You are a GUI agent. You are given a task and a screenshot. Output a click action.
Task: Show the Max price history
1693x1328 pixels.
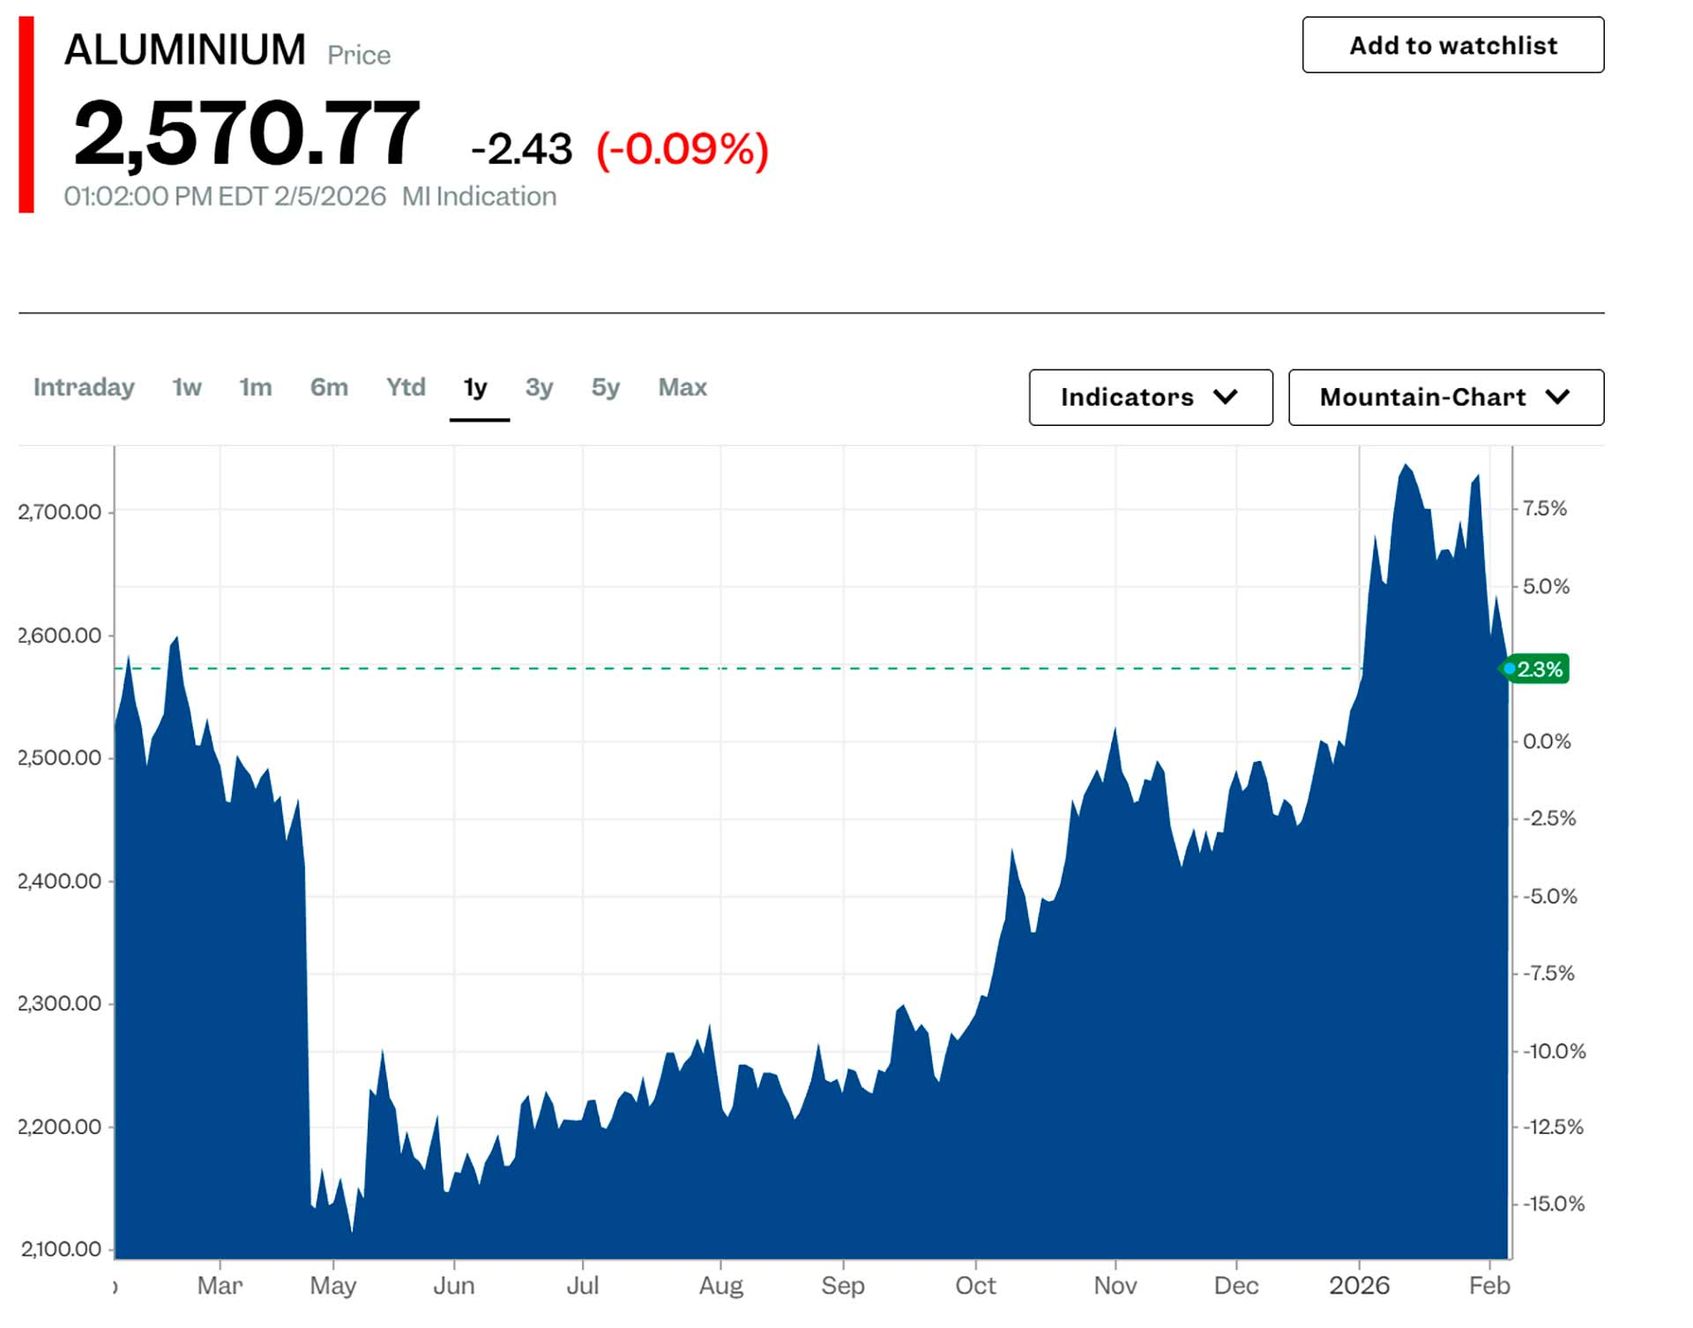[x=682, y=387]
